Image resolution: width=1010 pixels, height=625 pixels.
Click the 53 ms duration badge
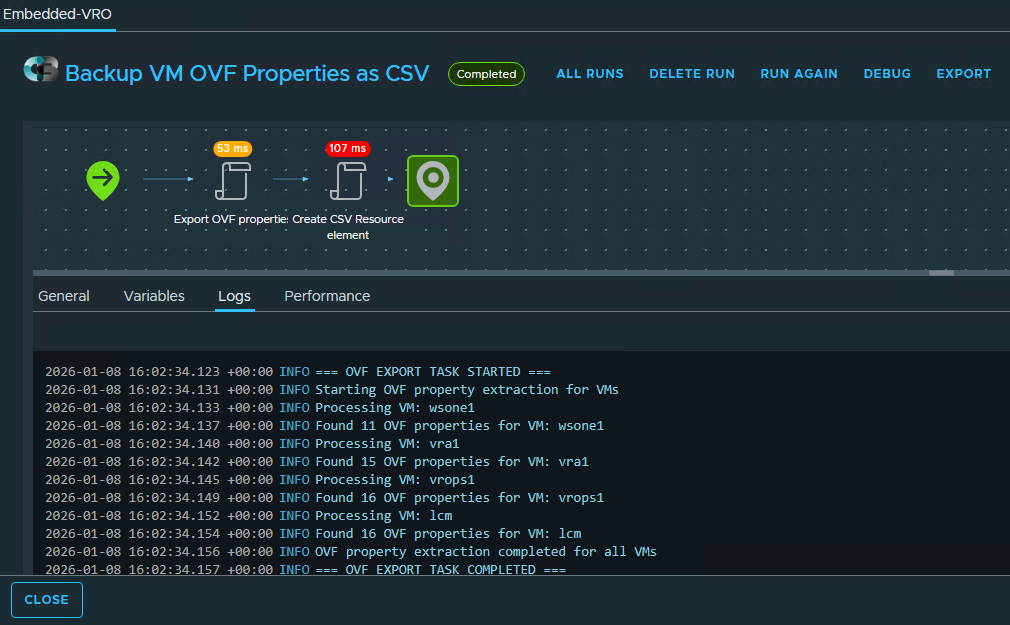coord(231,148)
